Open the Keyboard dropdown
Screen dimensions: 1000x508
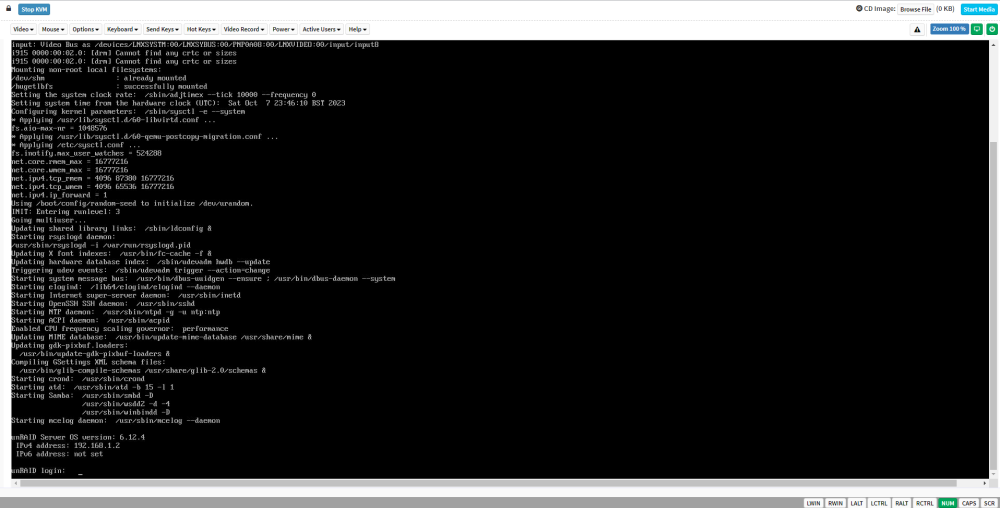(122, 29)
